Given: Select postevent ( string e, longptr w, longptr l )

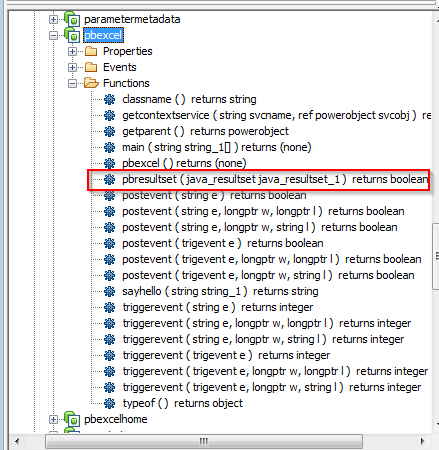Looking at the screenshot, I should click(x=263, y=211).
